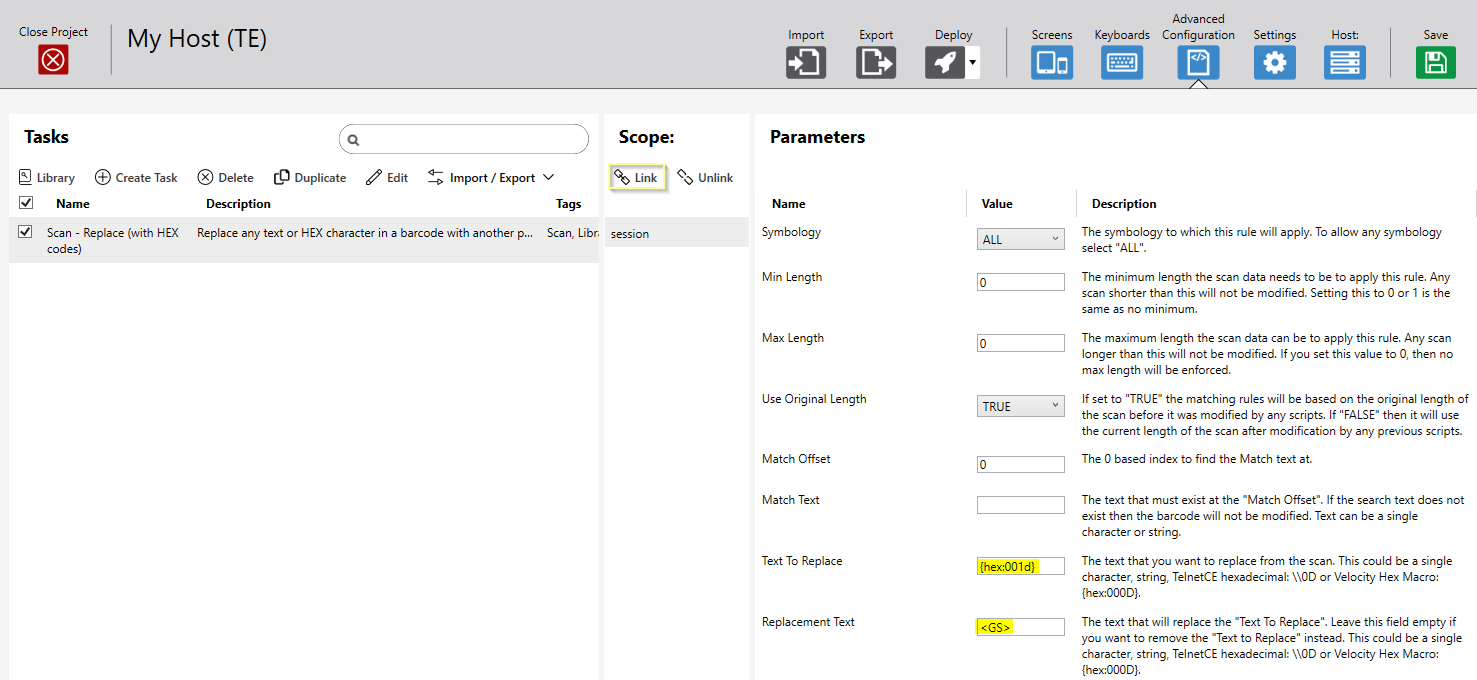Click the Value column header in Parameters
The image size is (1477, 680).
click(997, 204)
